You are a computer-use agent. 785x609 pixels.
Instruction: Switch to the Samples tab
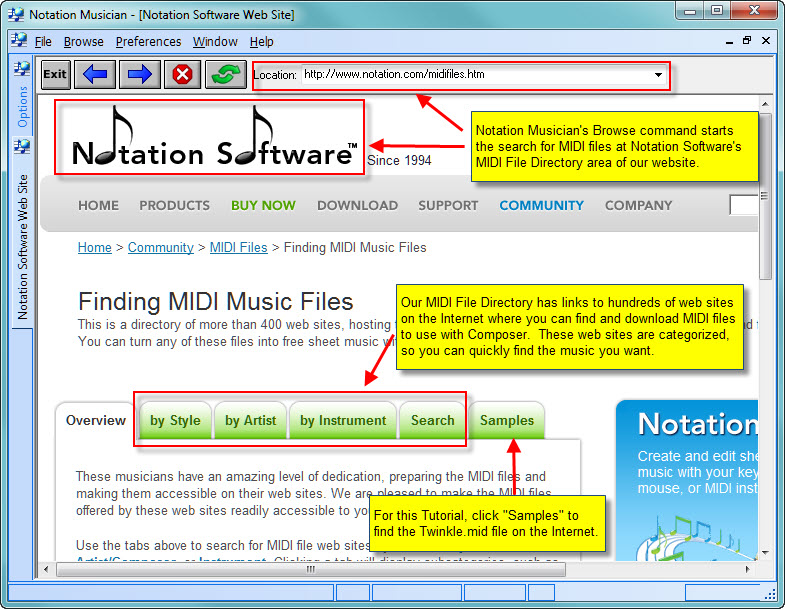tap(507, 420)
